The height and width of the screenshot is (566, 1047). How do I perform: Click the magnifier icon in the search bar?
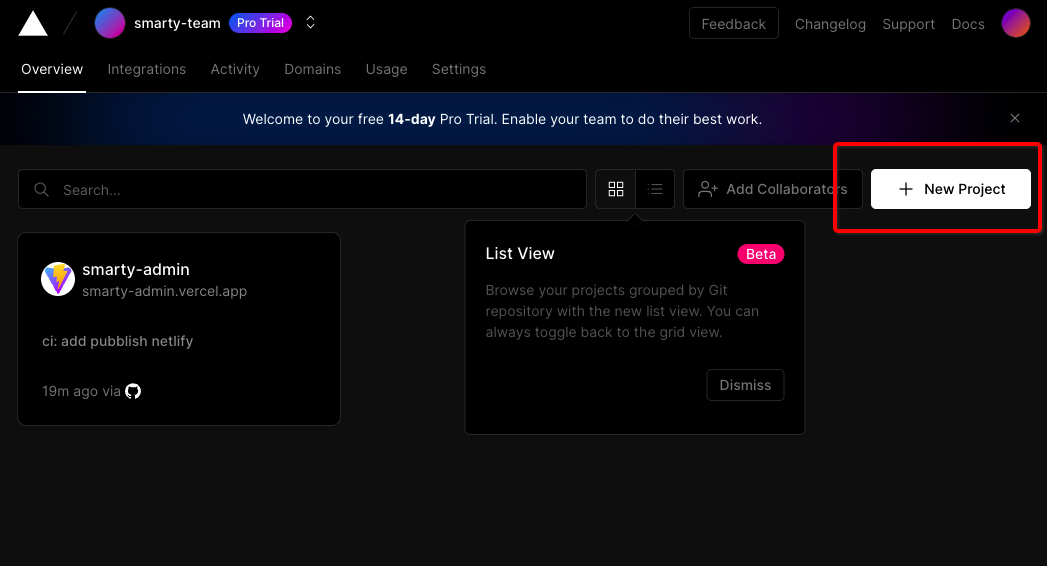42,190
